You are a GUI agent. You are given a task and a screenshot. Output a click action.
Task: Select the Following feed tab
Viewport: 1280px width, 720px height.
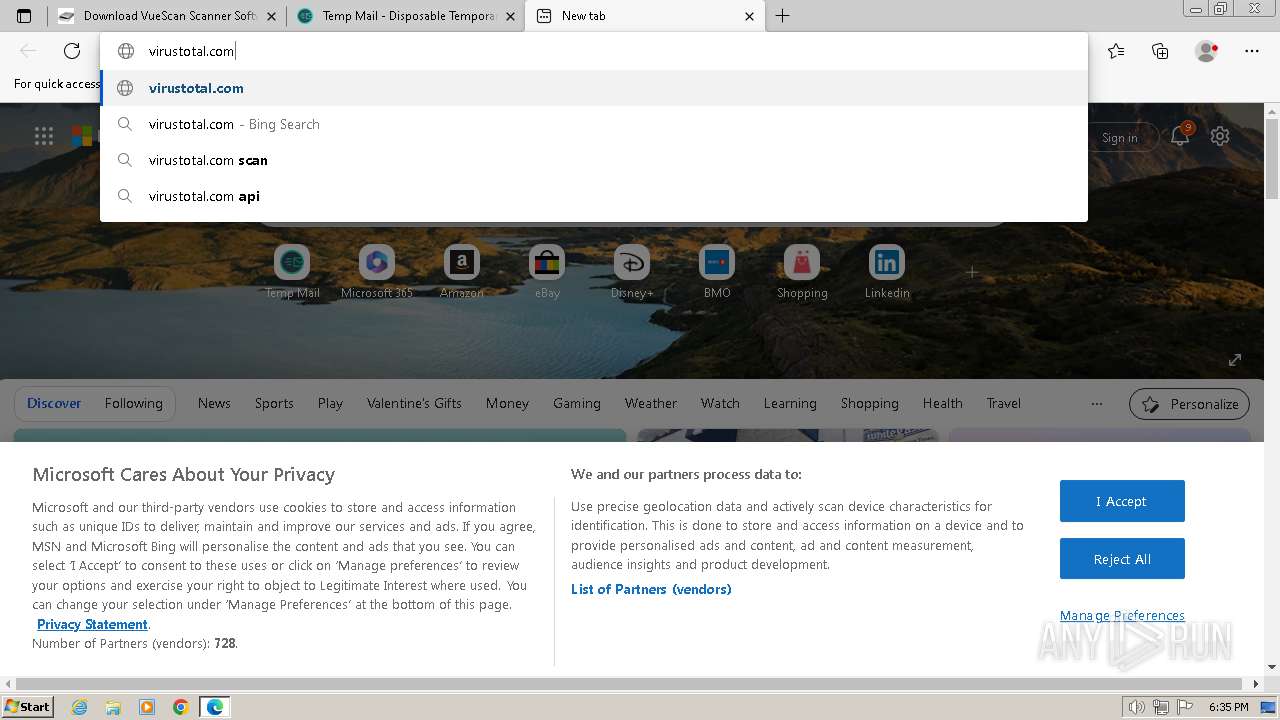[x=134, y=403]
